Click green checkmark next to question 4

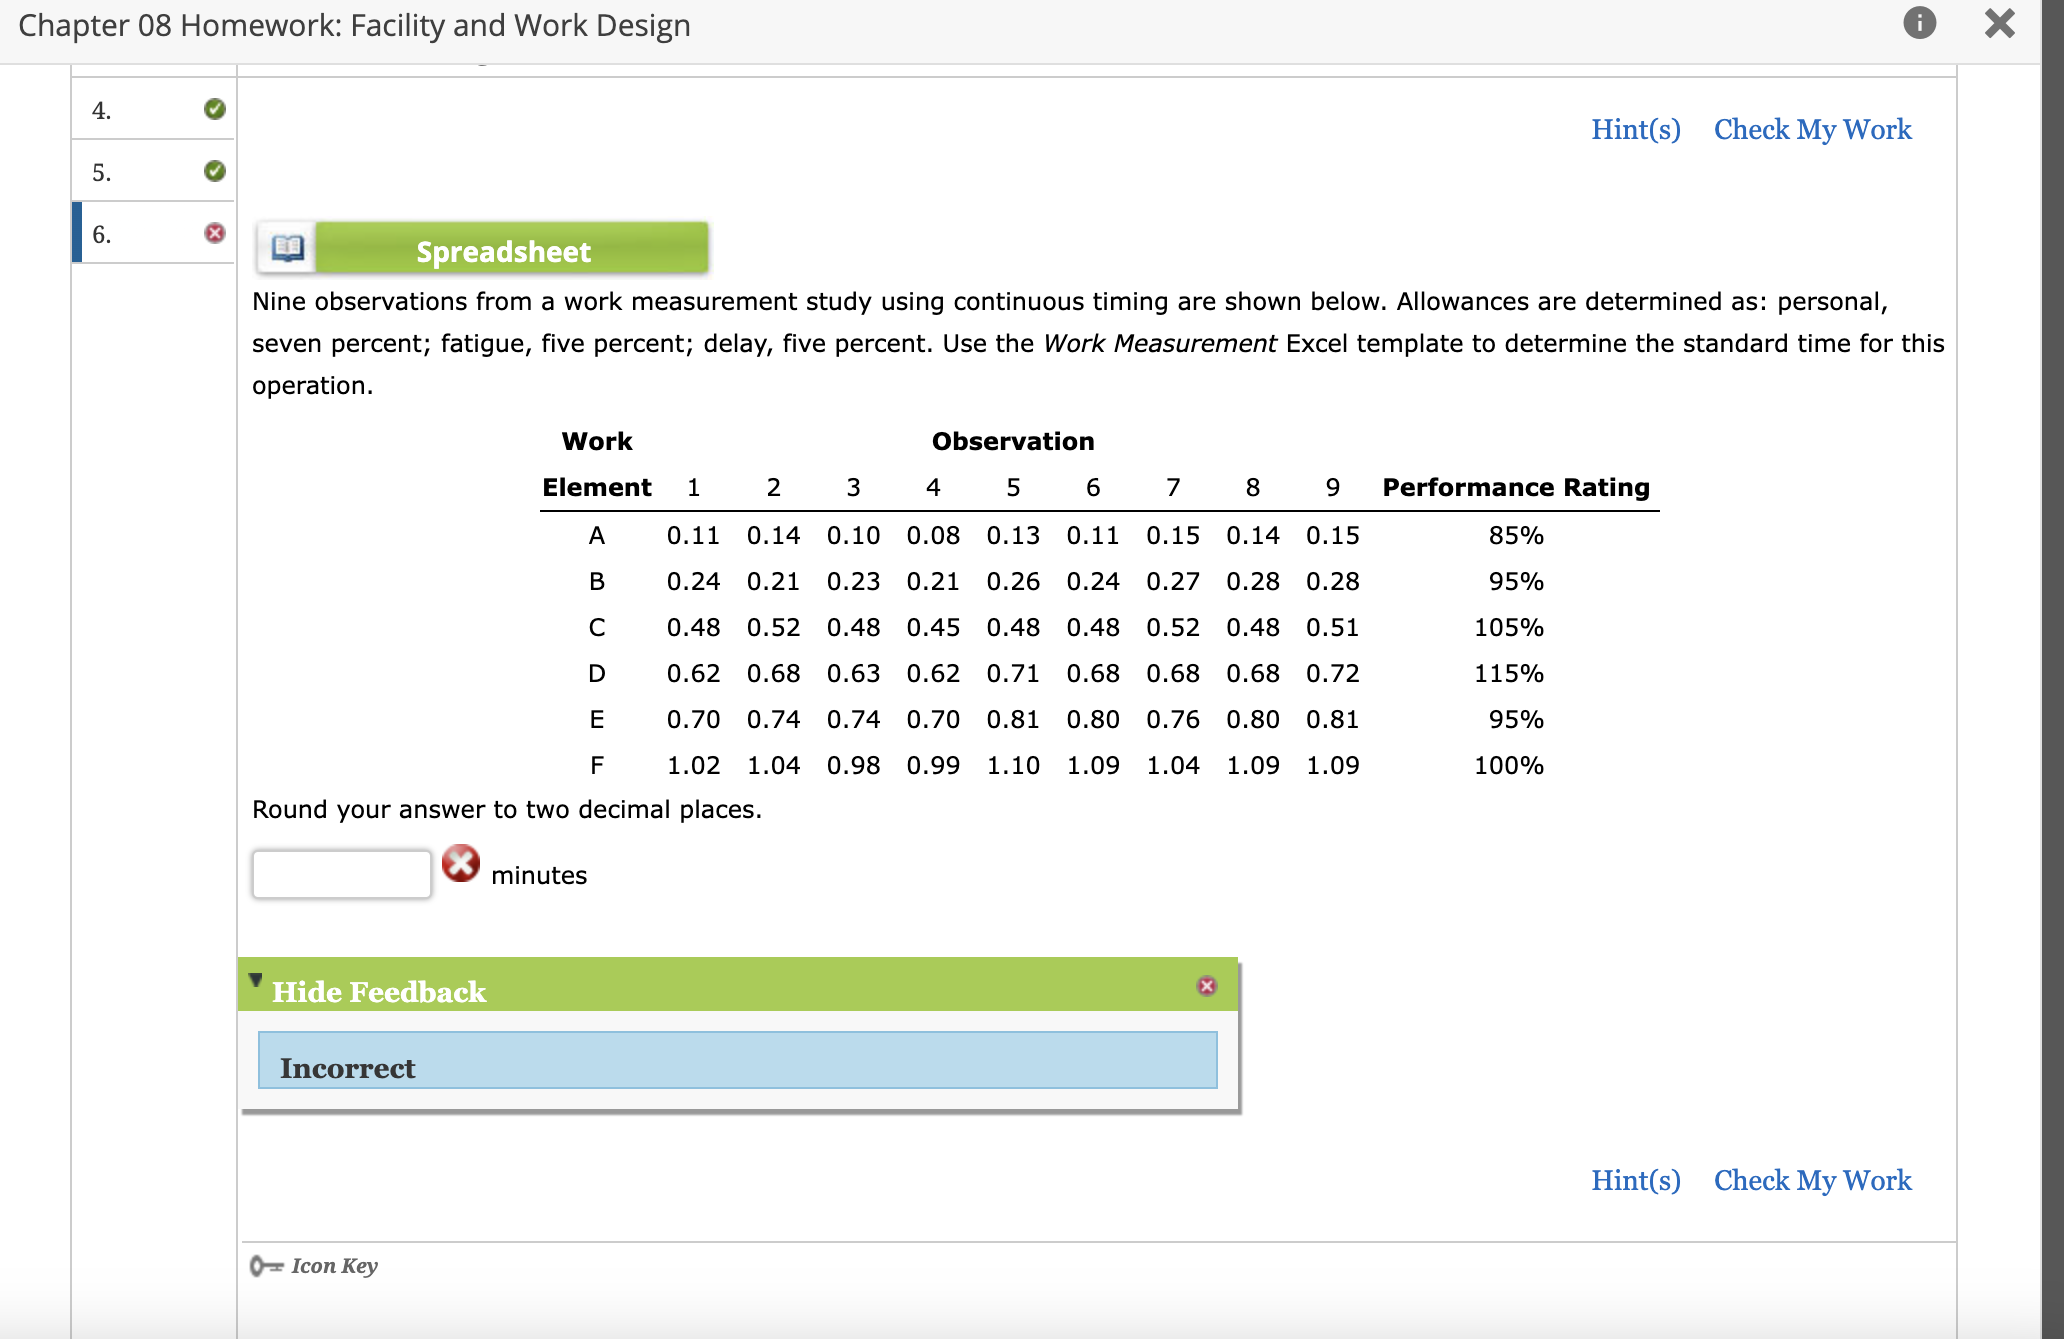coord(214,109)
